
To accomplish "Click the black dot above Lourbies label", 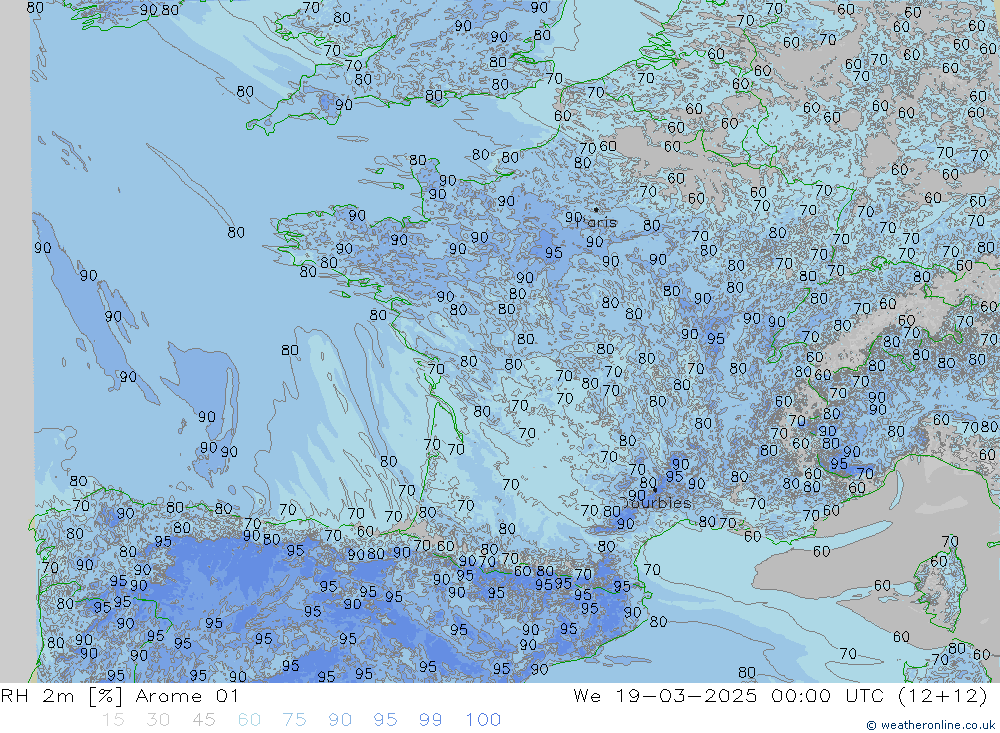I will tap(655, 490).
